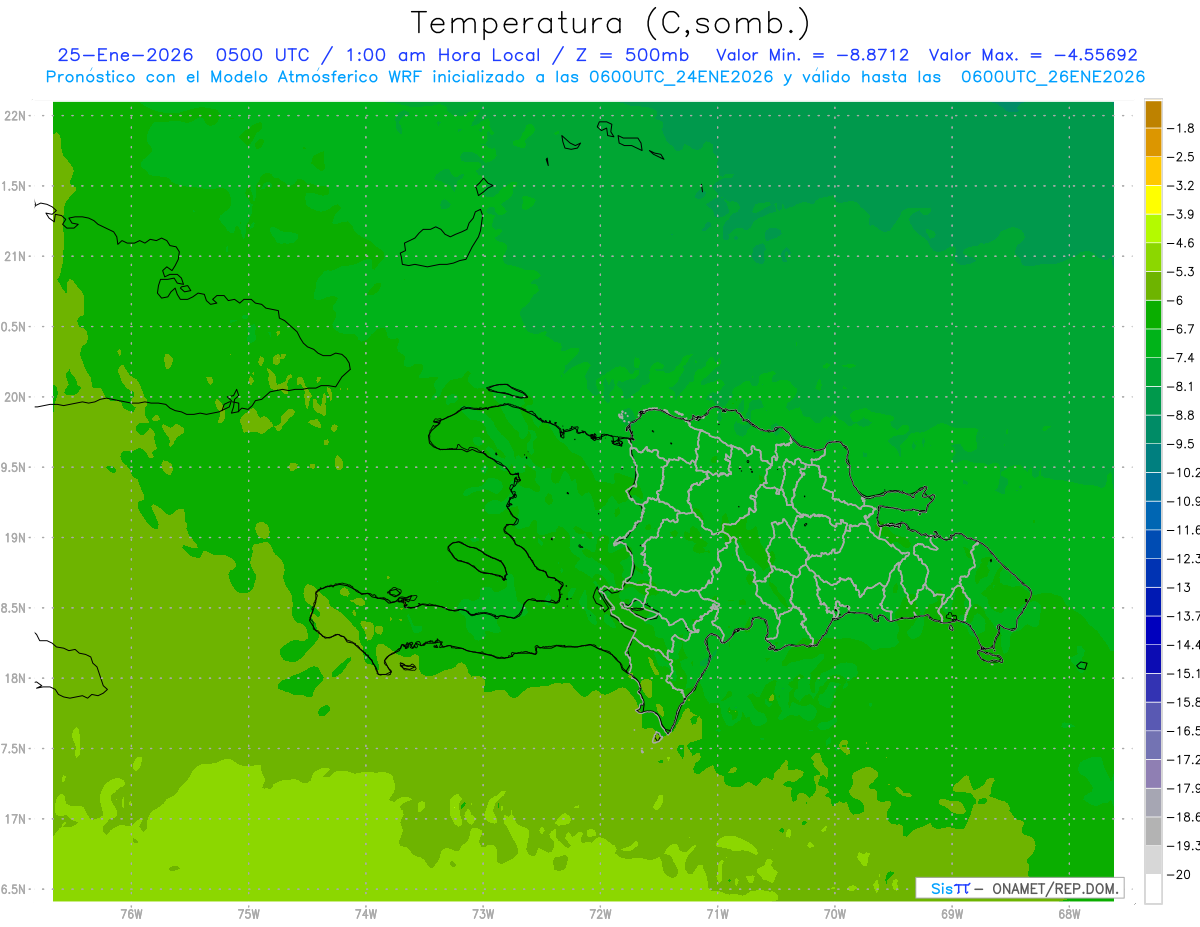
Task: Click the '-6.7' colorbar label
Action: [1181, 329]
